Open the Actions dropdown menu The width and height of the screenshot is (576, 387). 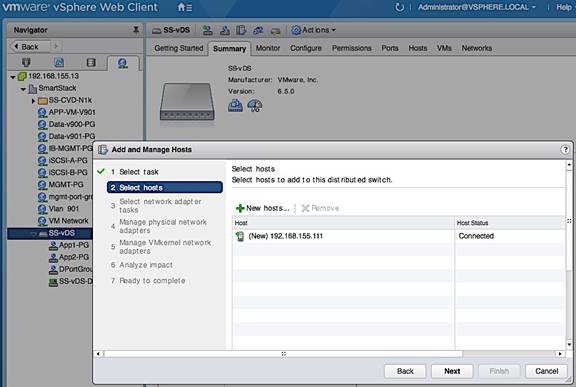[x=314, y=30]
